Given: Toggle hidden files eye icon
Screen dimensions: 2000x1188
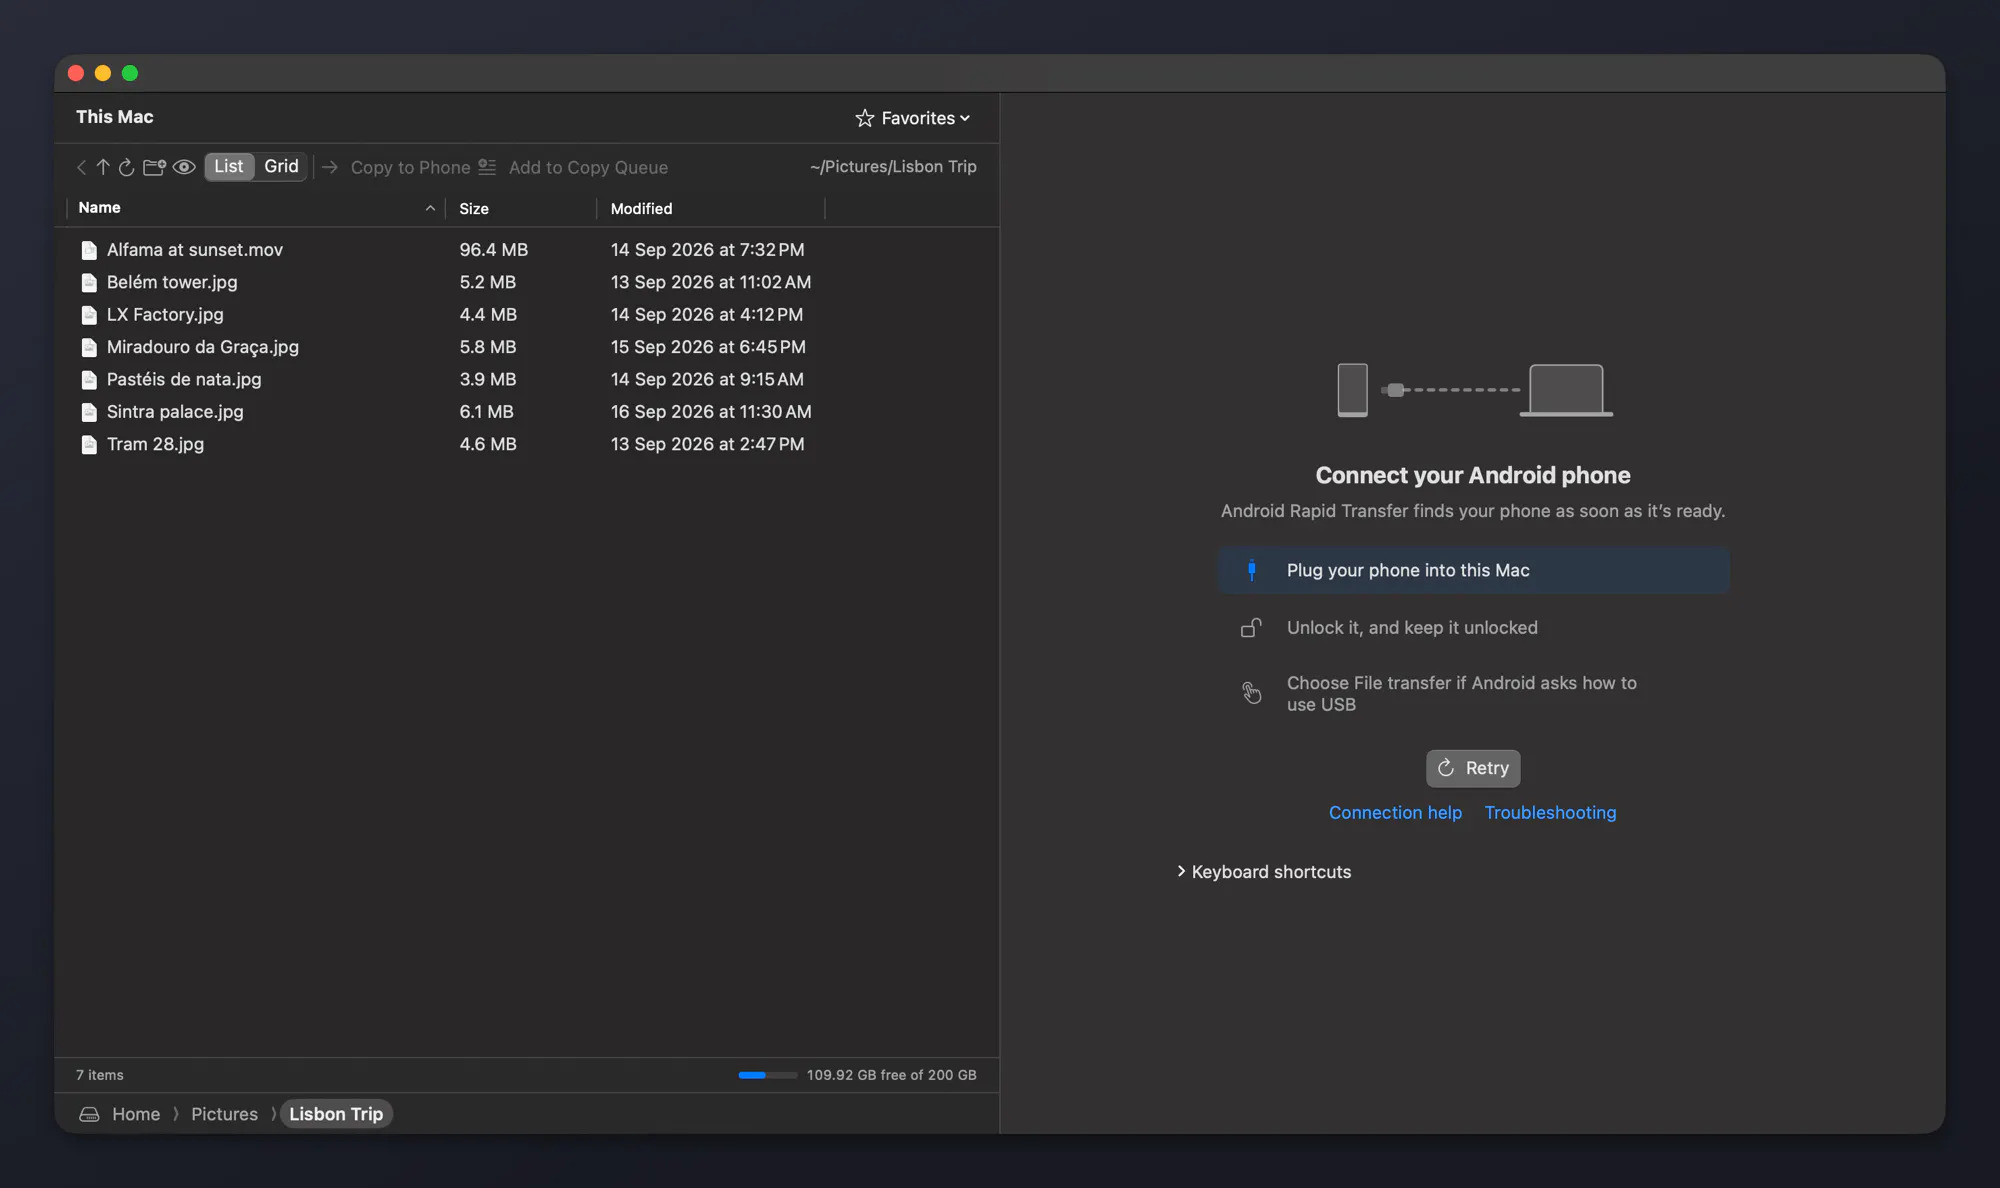Looking at the screenshot, I should [x=184, y=167].
